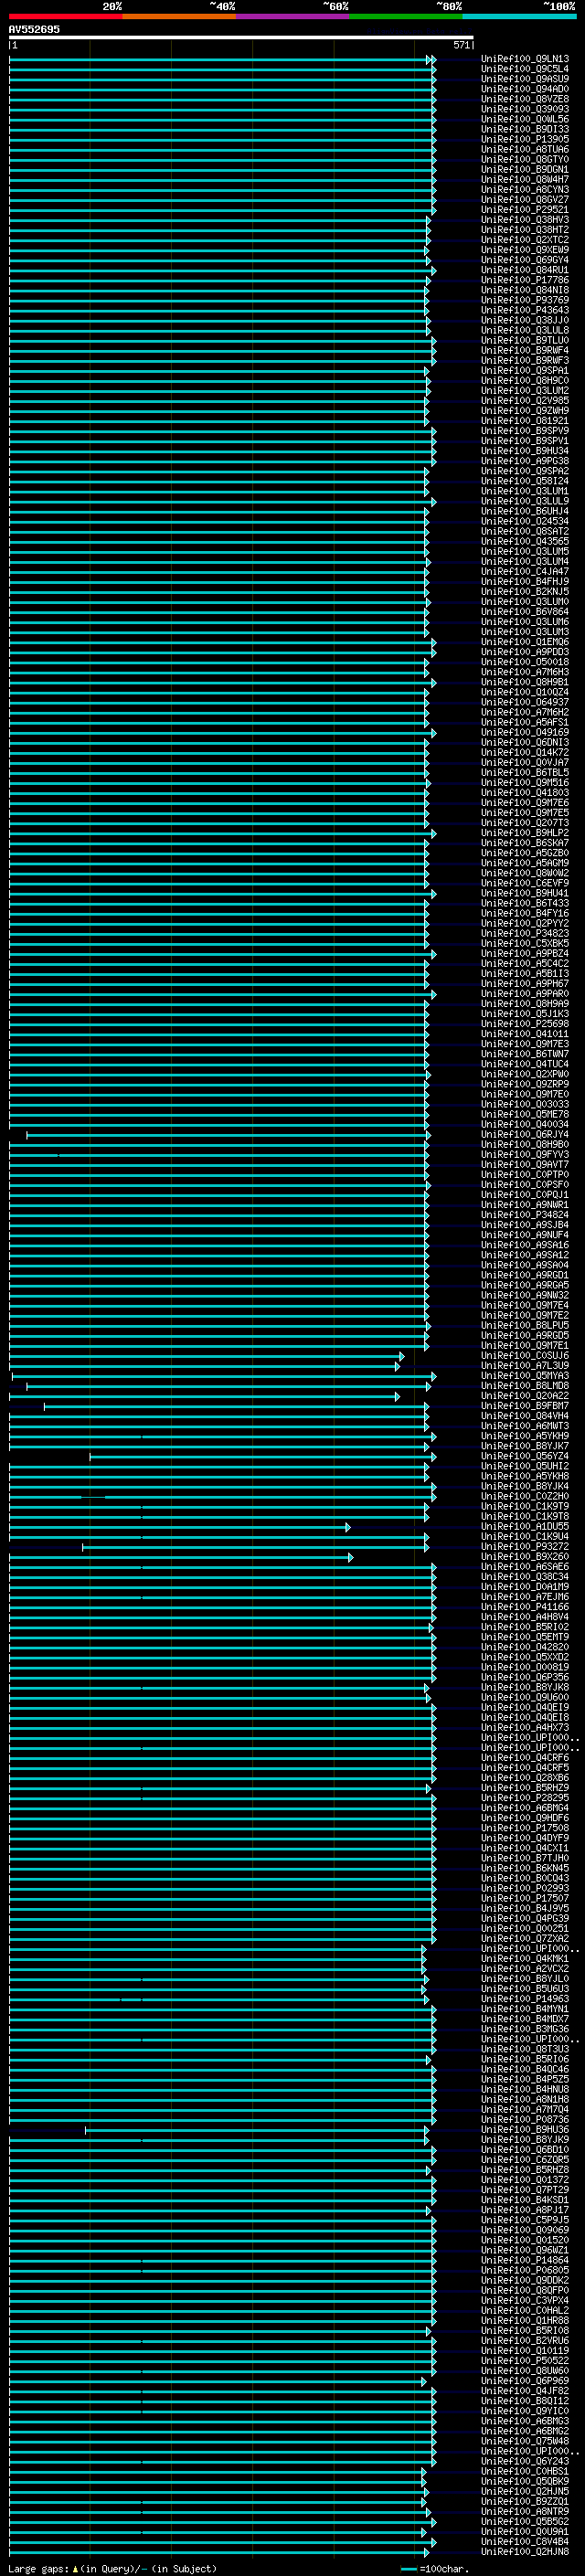Open hit UniRef100_Q20A22
585x2576 pixels.
coord(525,1396)
